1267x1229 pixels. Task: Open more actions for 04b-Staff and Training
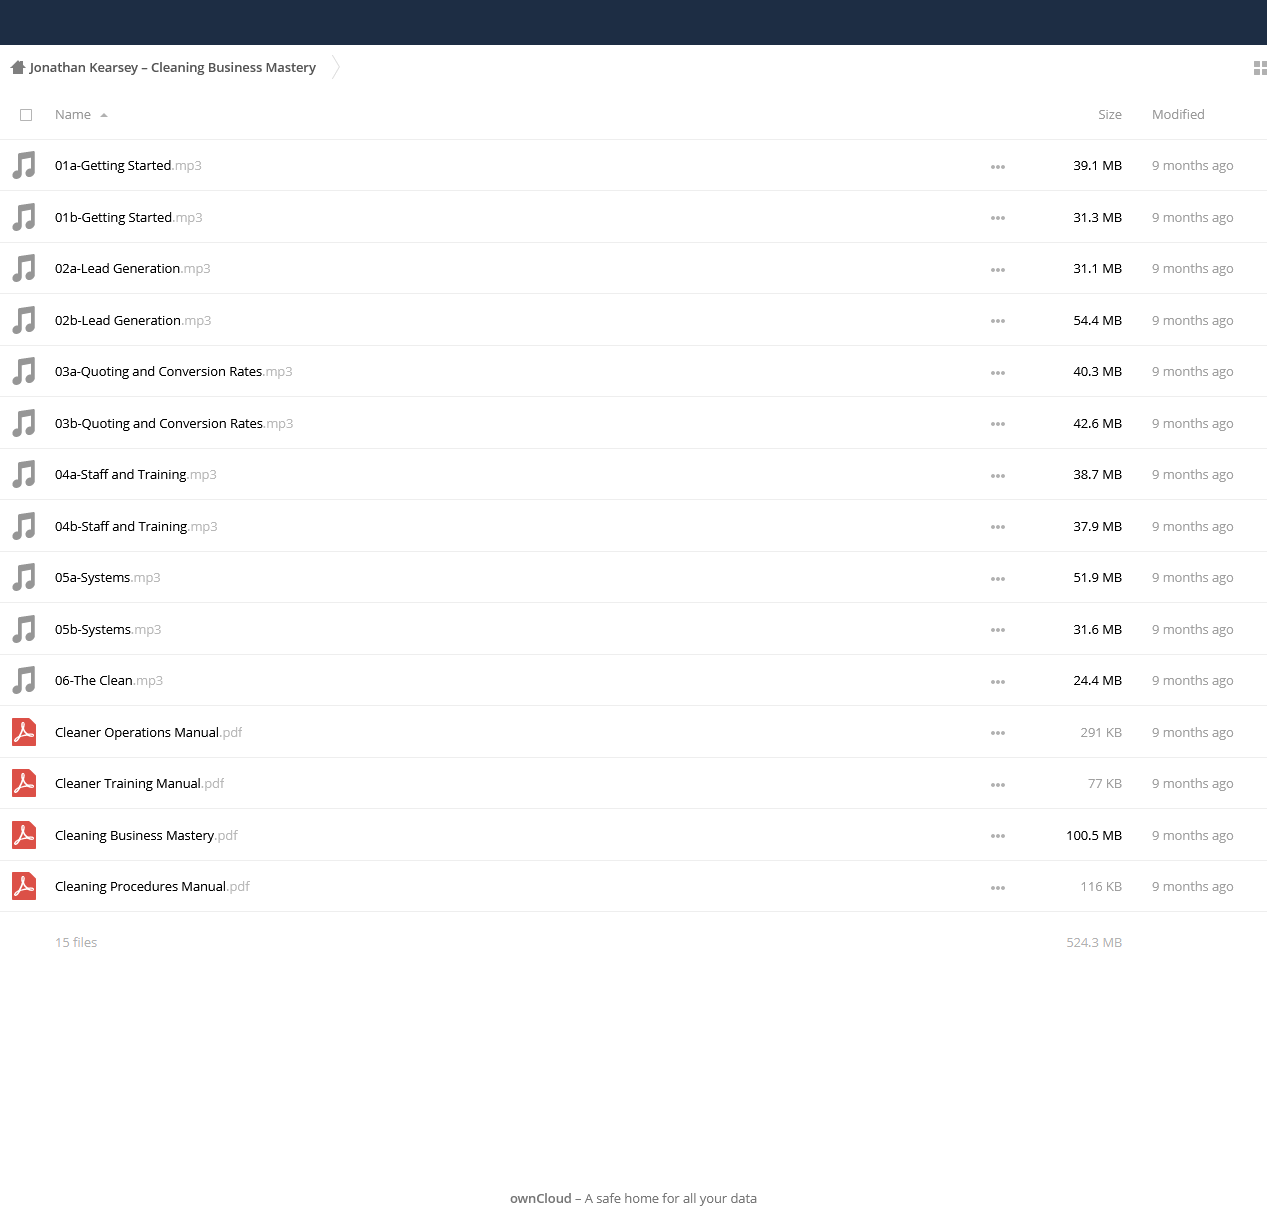(998, 527)
